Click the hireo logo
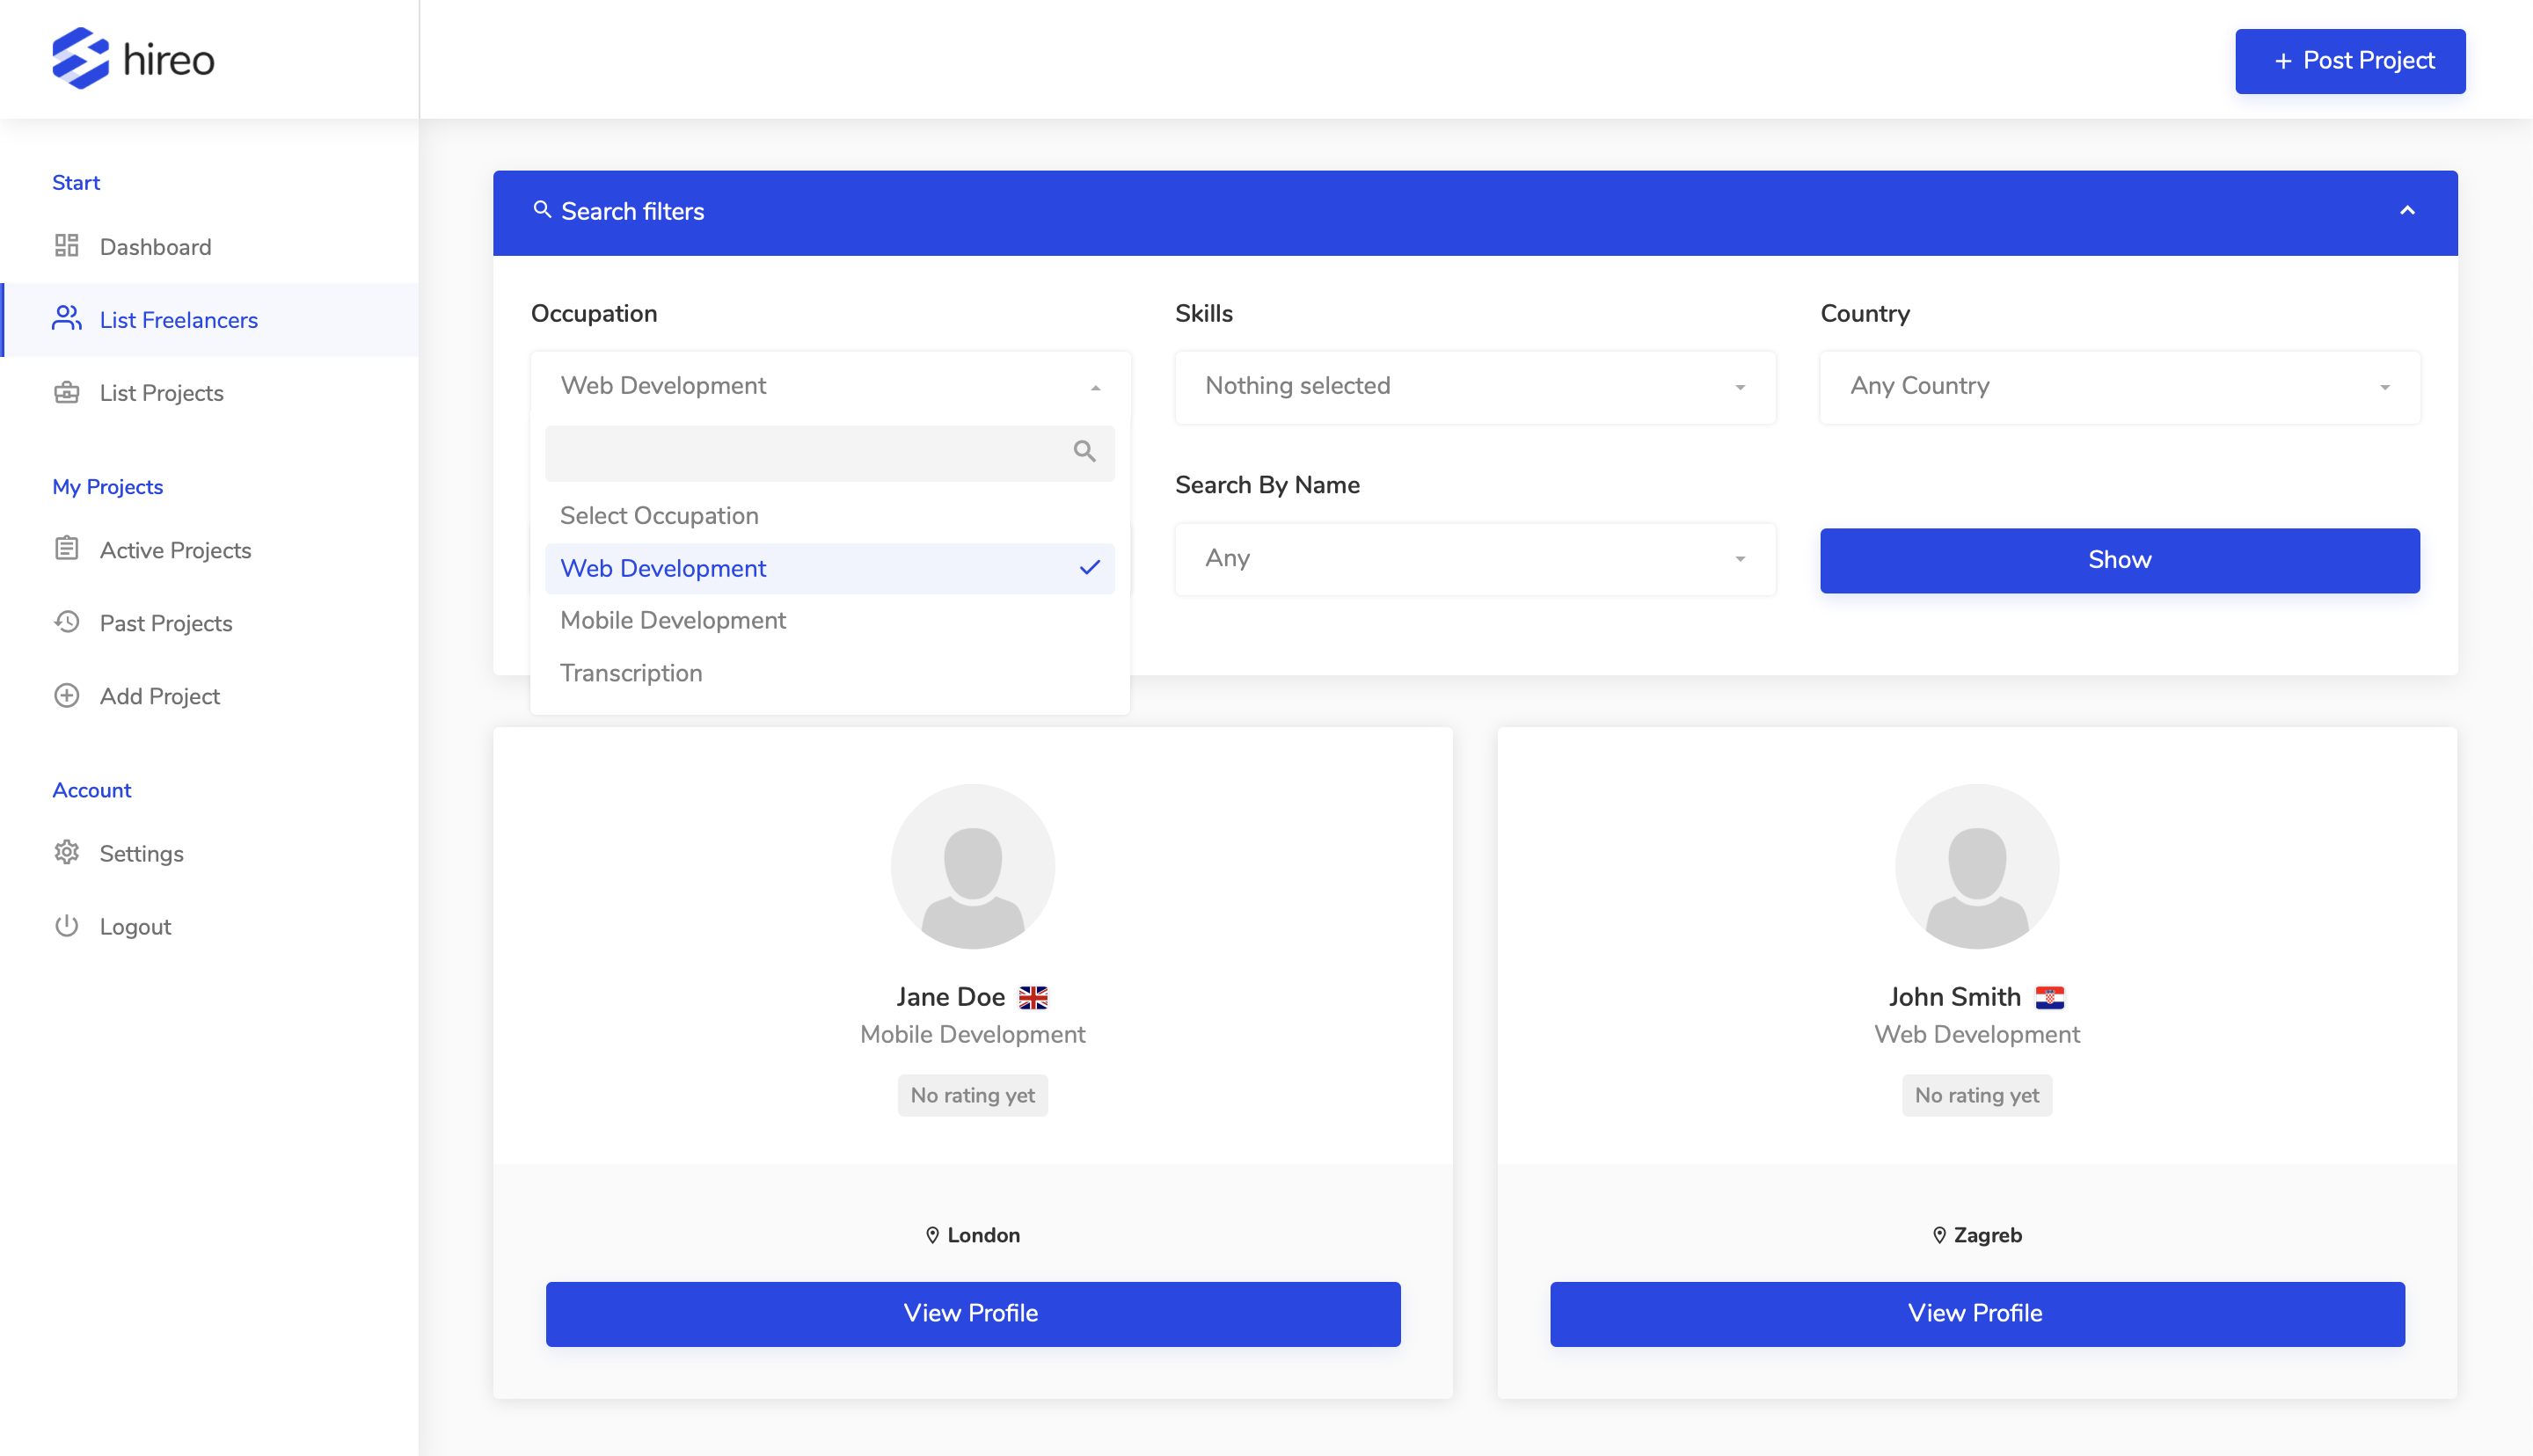 pos(133,59)
